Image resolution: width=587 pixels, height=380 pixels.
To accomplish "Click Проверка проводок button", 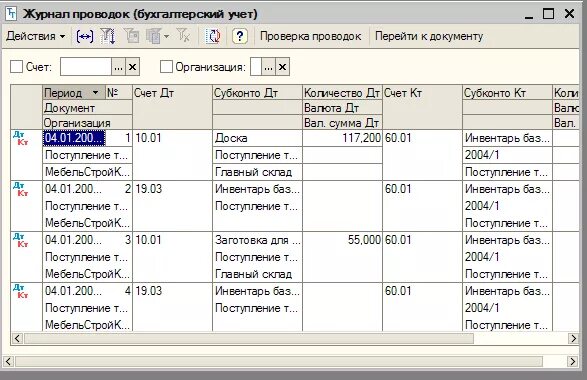I will (311, 36).
